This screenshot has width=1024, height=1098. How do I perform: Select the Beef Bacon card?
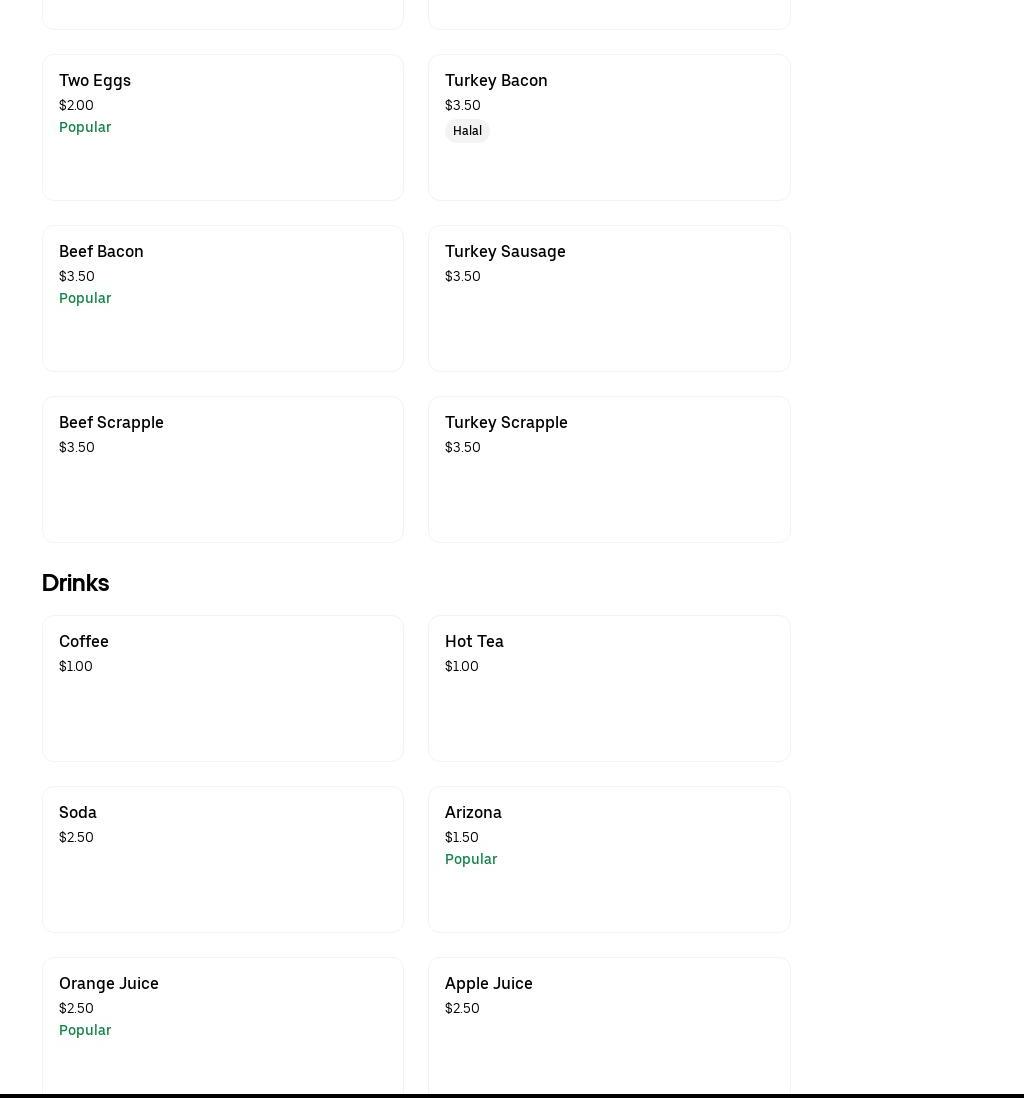click(x=223, y=298)
